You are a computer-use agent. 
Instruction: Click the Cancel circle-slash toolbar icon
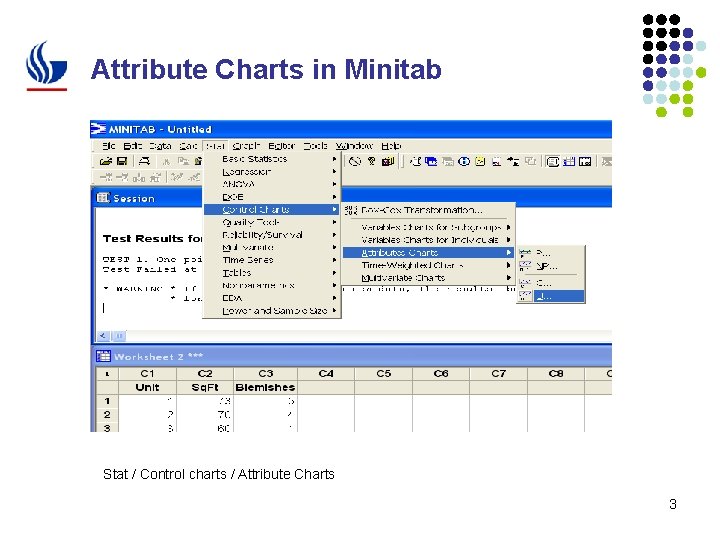354,161
